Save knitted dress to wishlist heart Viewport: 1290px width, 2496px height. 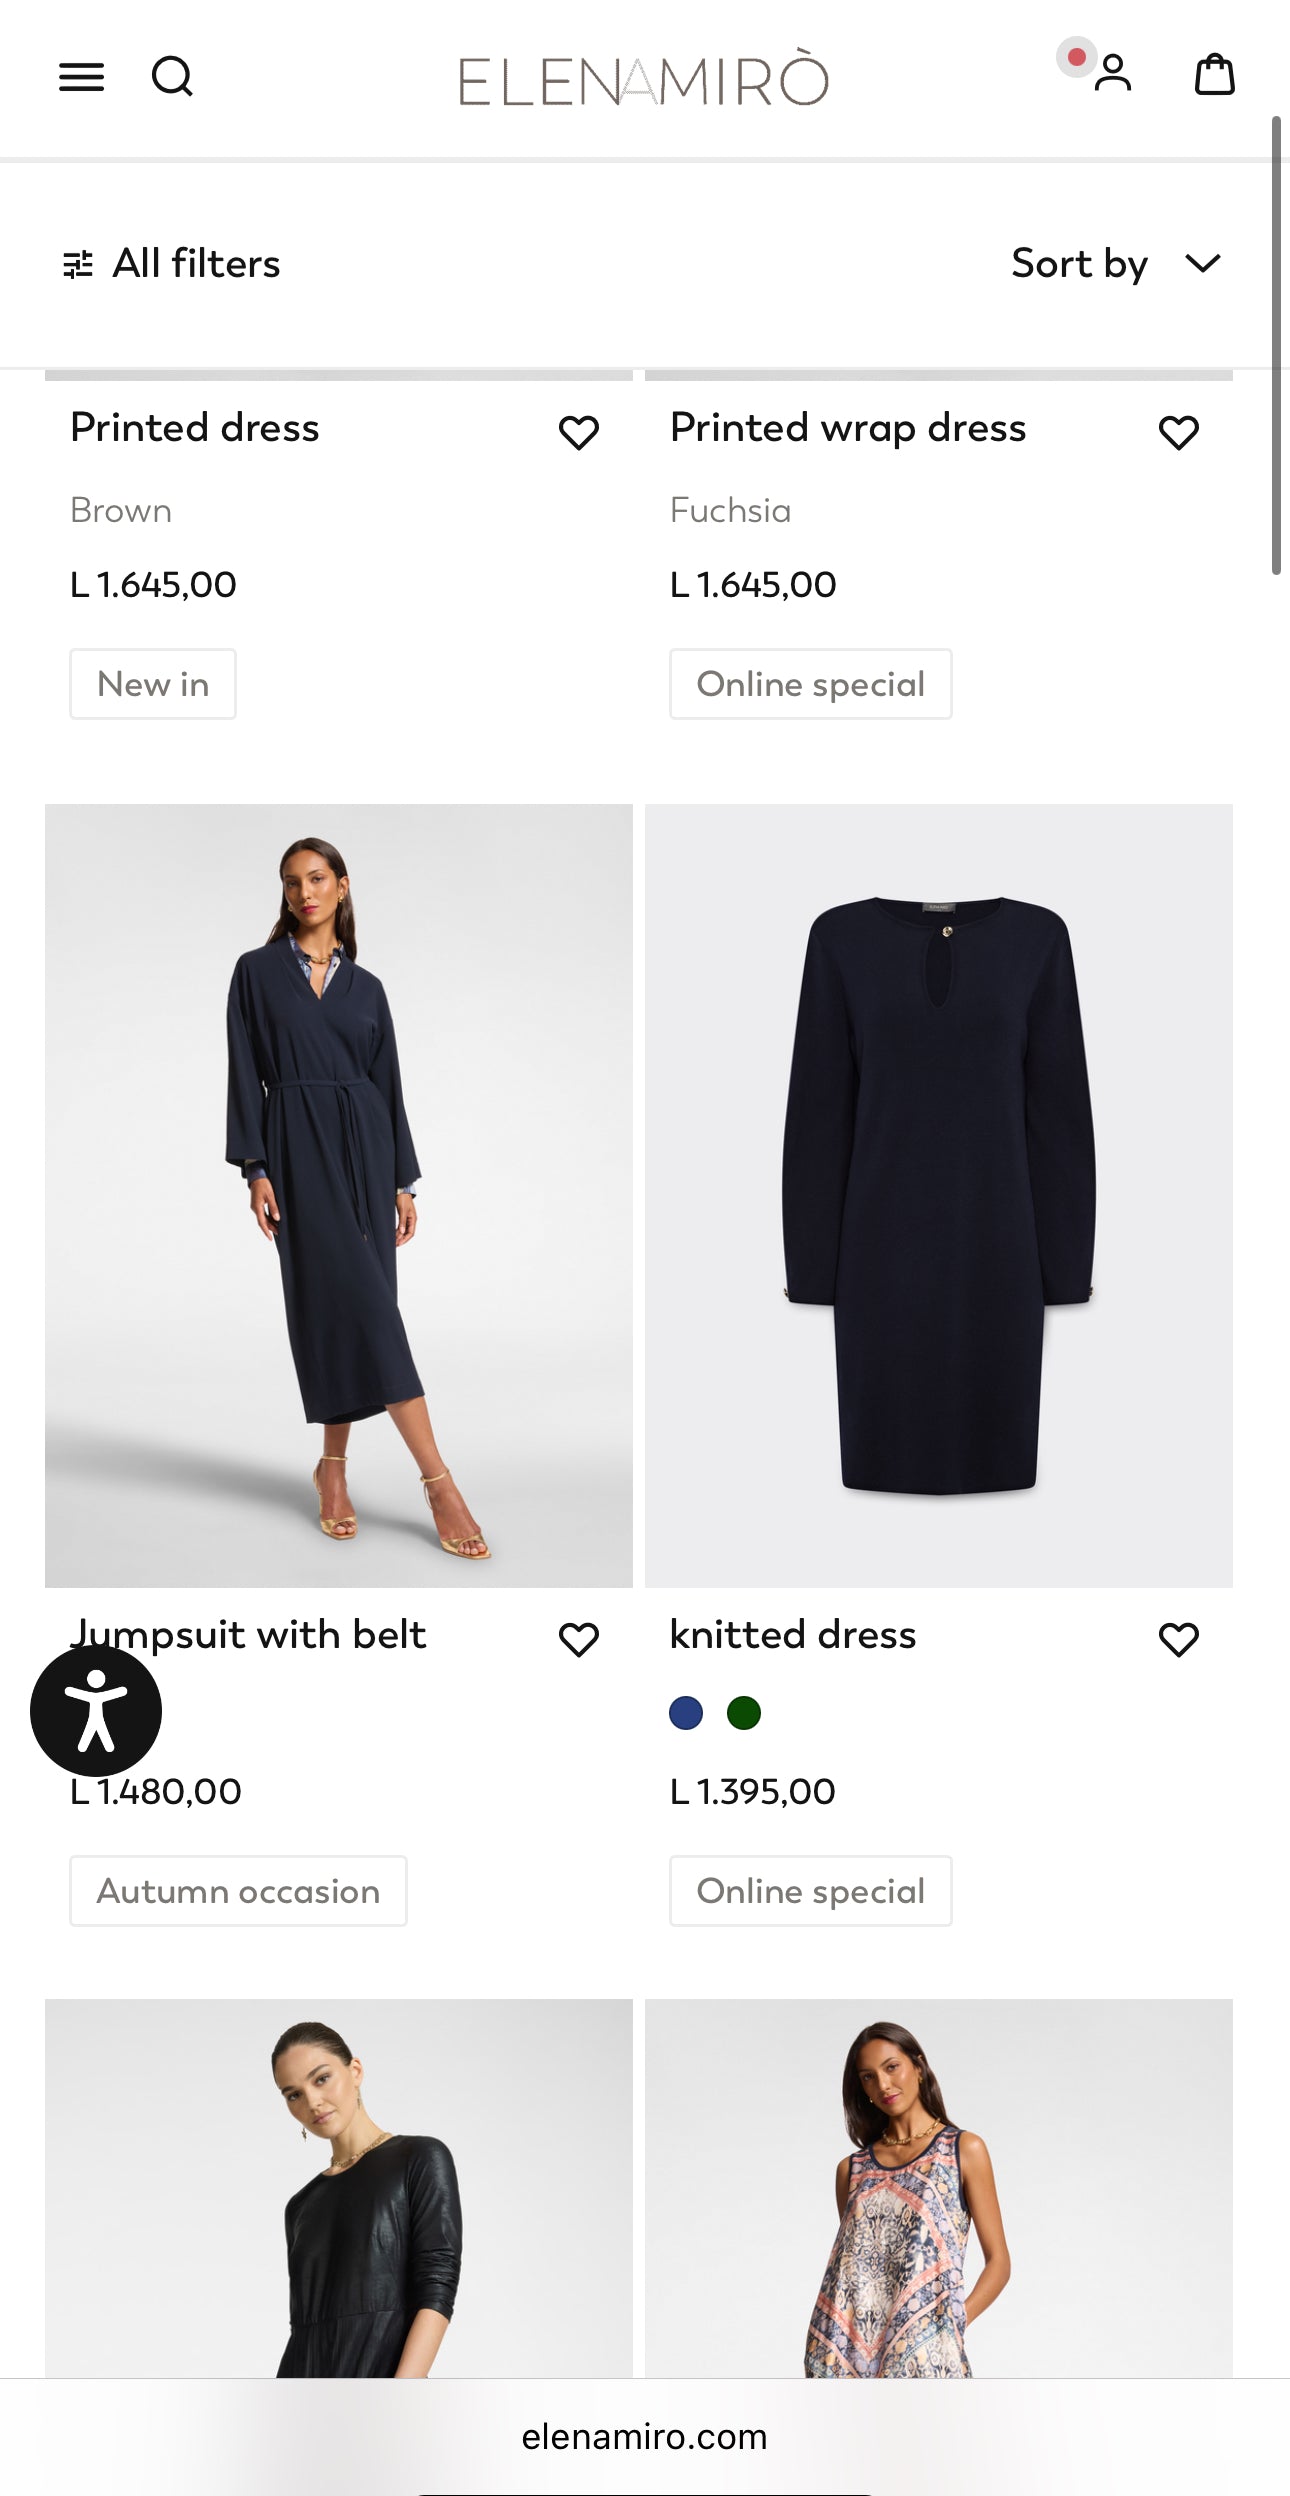click(x=1178, y=1639)
